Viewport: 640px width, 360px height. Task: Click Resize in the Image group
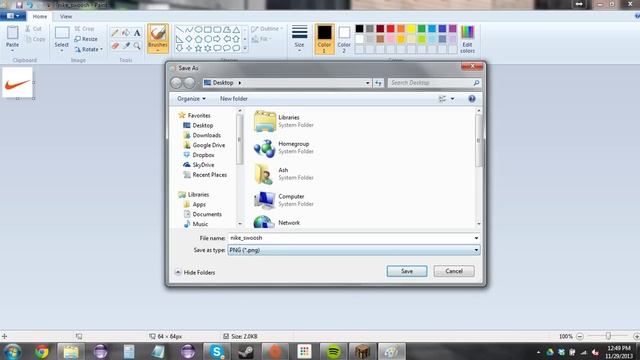tap(86, 39)
